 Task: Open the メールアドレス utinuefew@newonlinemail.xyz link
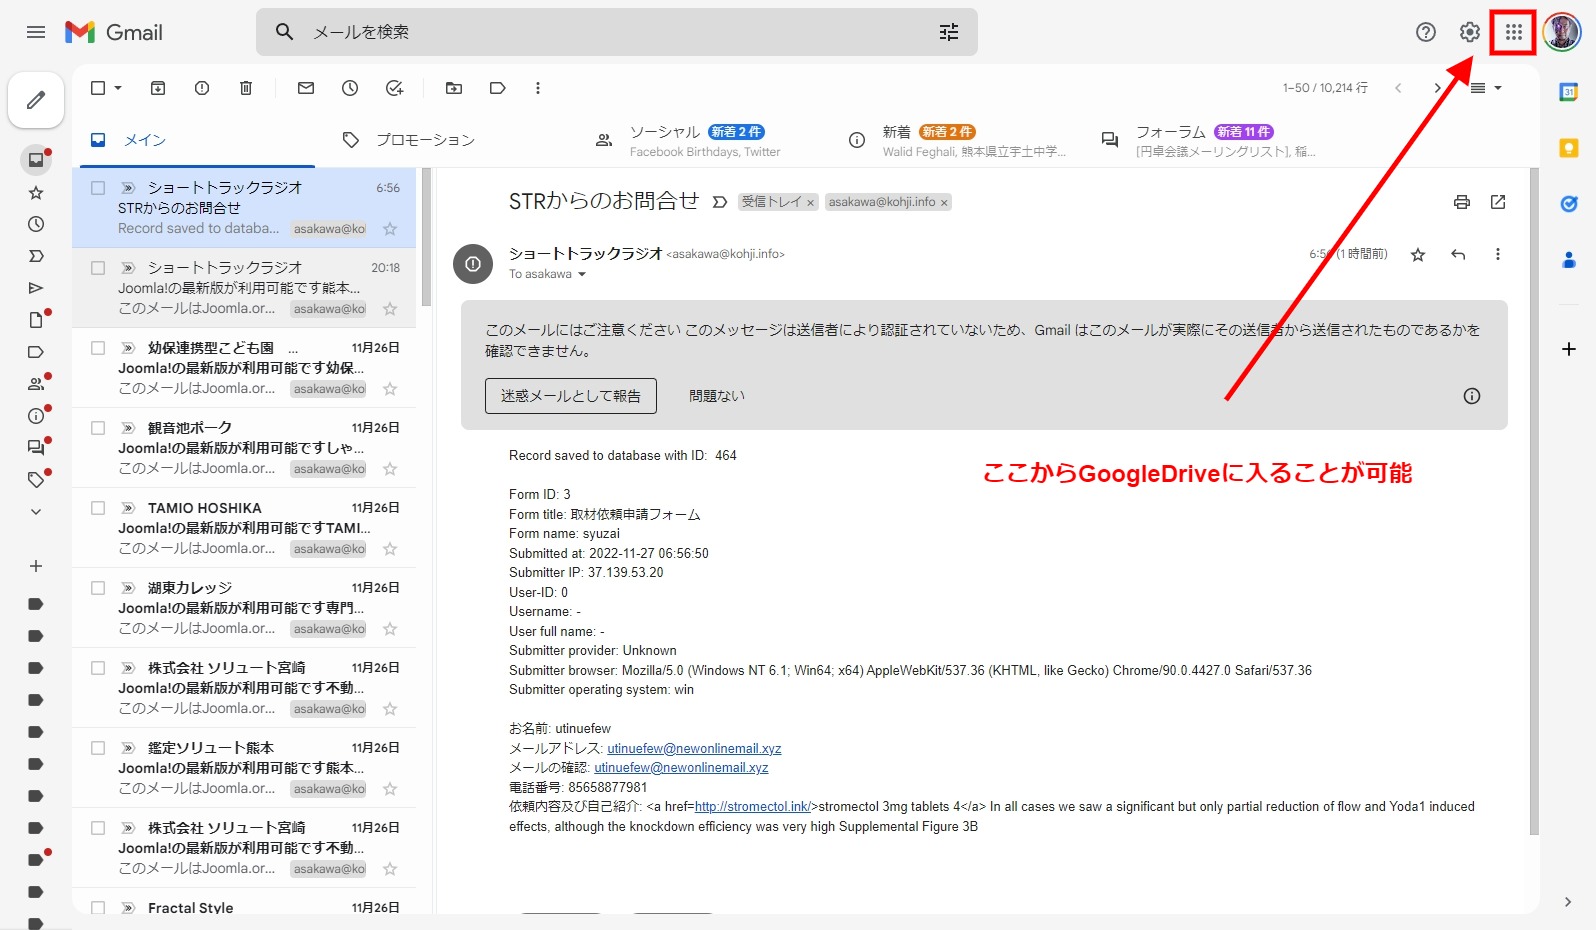pos(694,748)
